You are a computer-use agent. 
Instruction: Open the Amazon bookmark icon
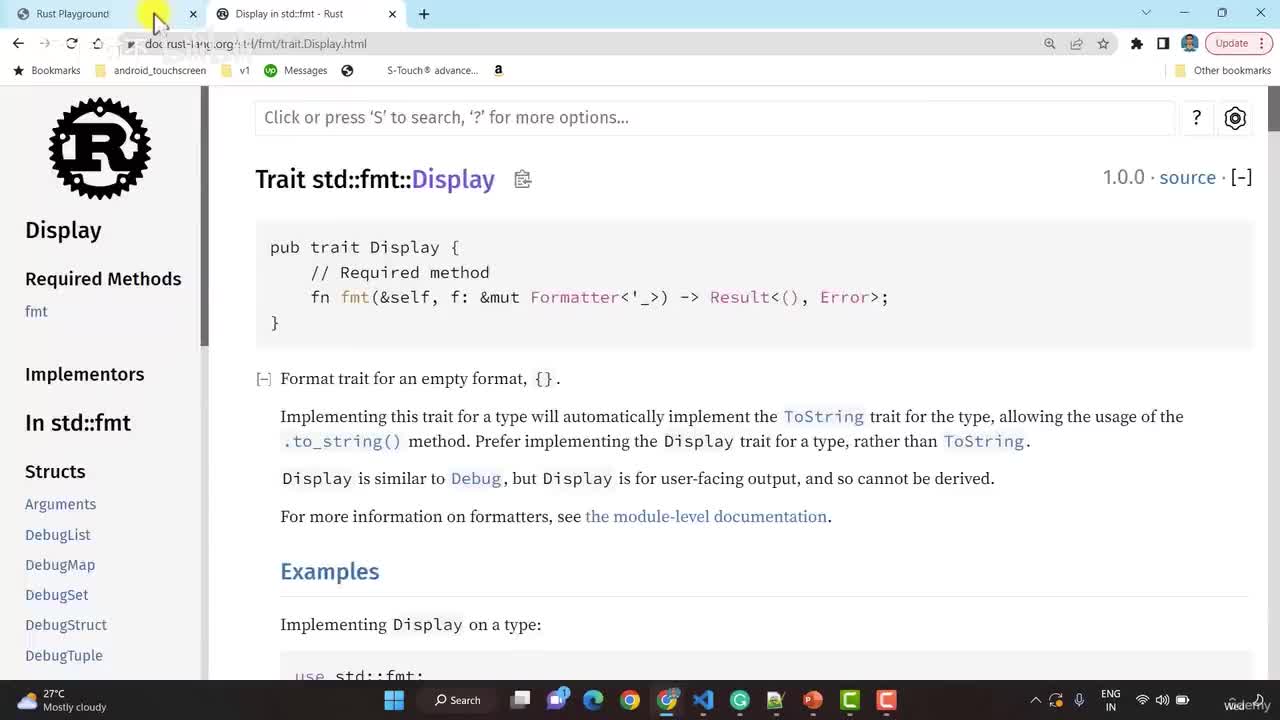click(x=498, y=71)
